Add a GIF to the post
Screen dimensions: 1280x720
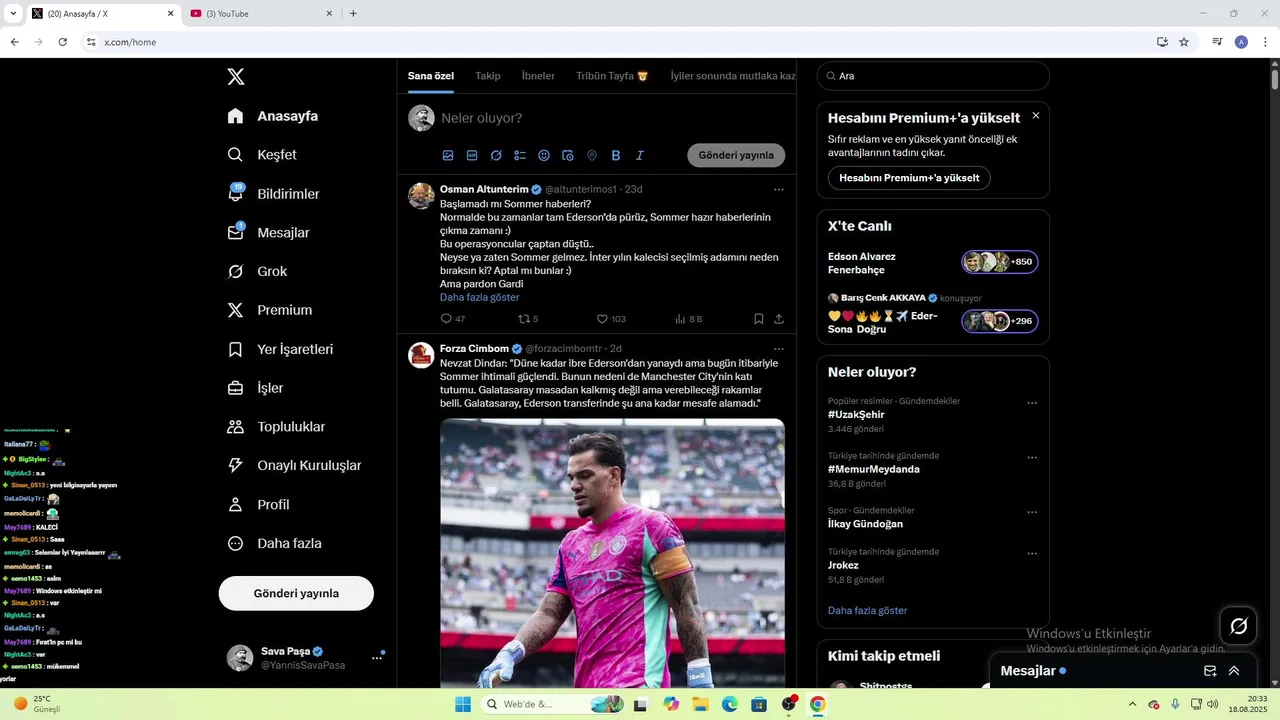click(472, 156)
